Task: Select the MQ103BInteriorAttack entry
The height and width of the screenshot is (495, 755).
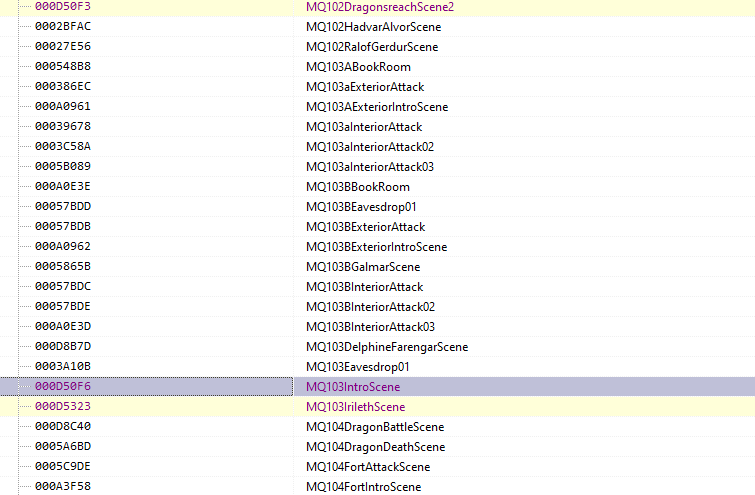Action: [364, 287]
